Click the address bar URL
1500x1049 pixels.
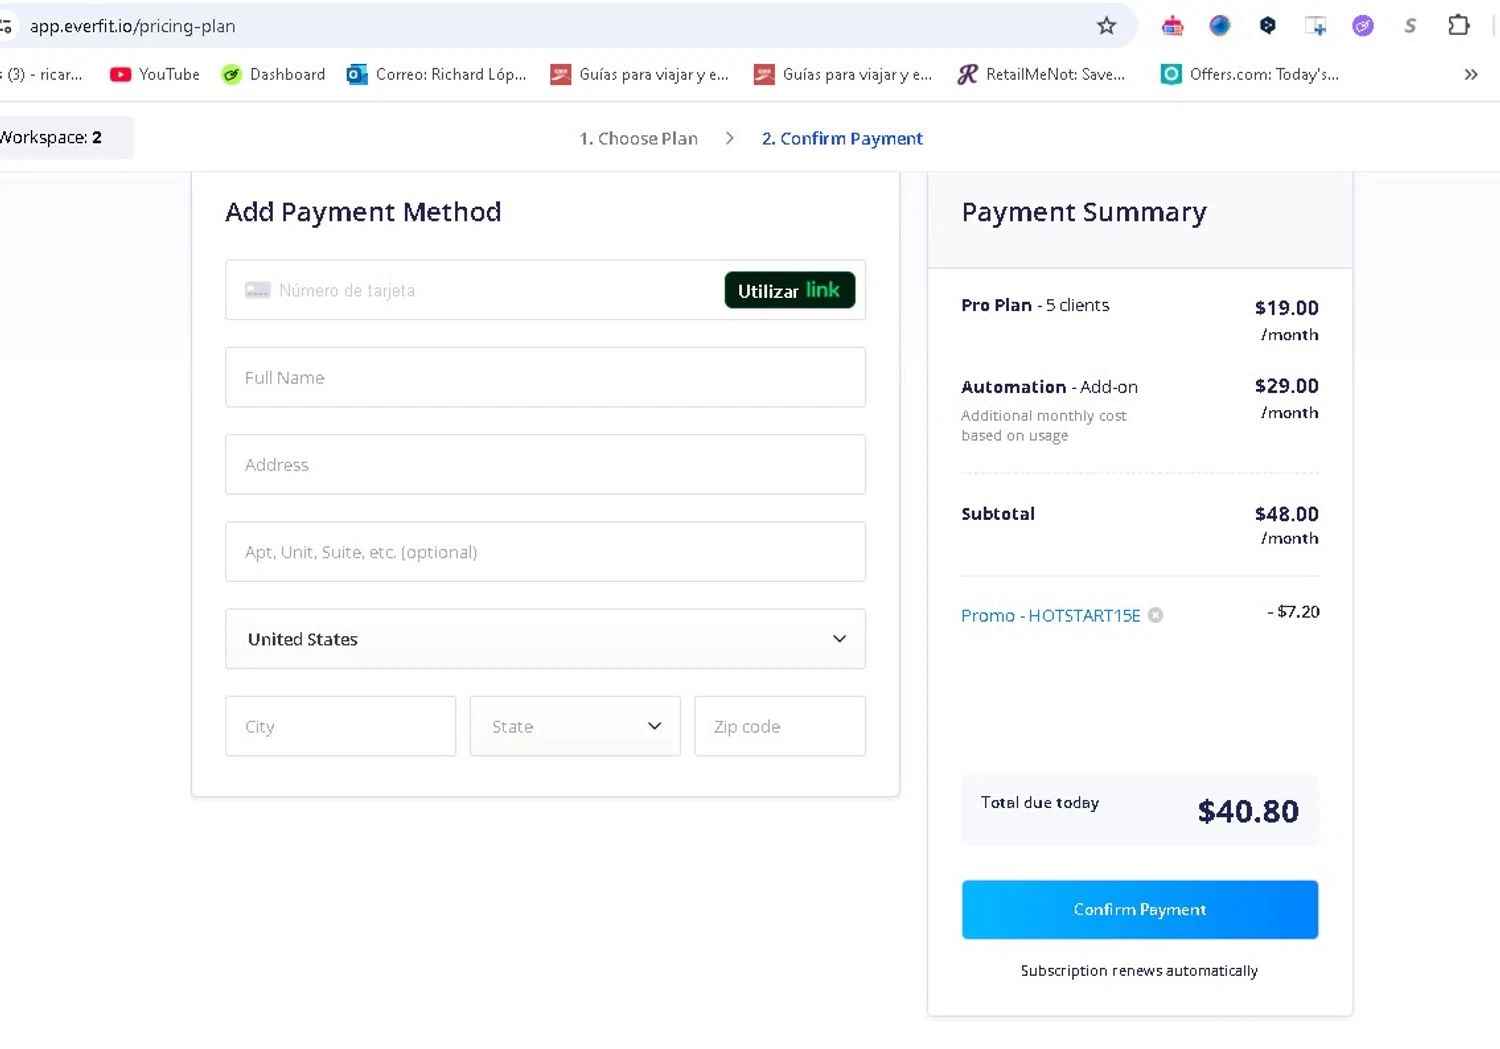[x=133, y=26]
